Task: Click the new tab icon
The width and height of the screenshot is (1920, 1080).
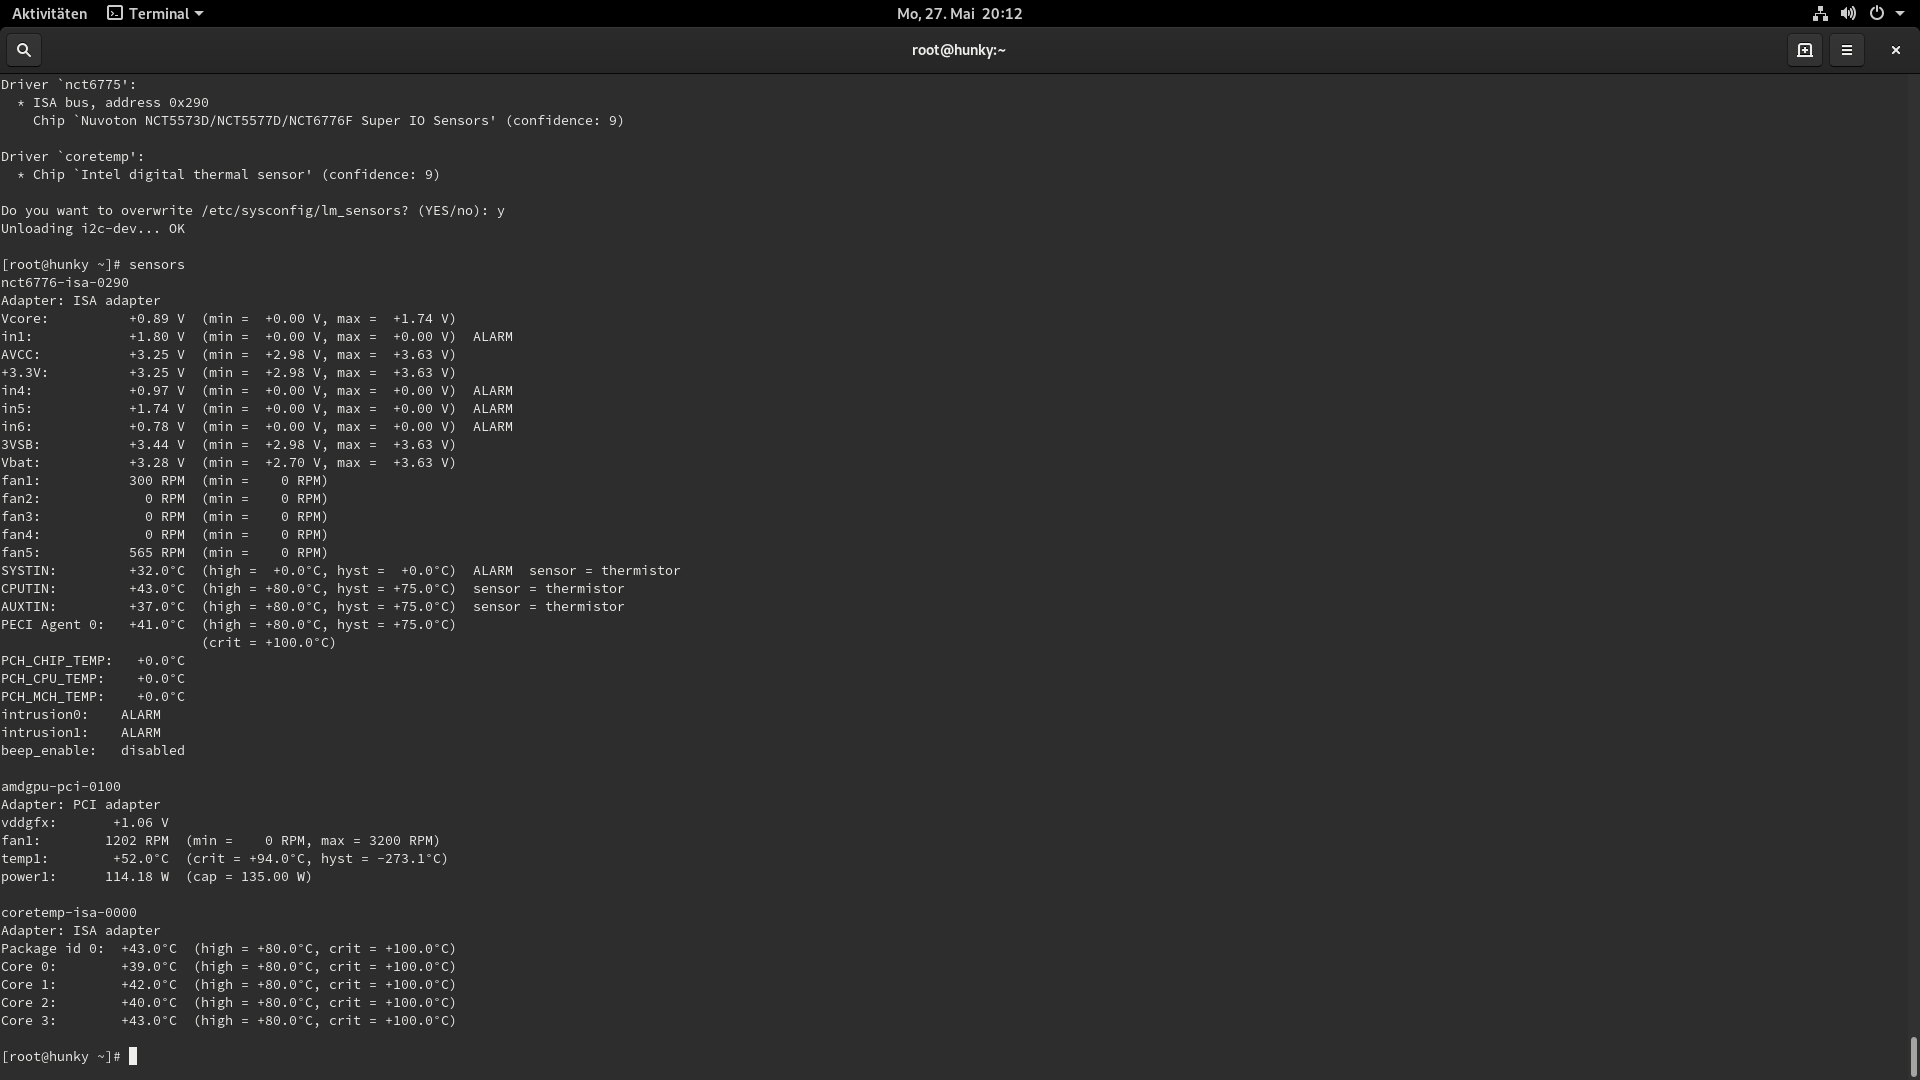Action: coord(1805,50)
